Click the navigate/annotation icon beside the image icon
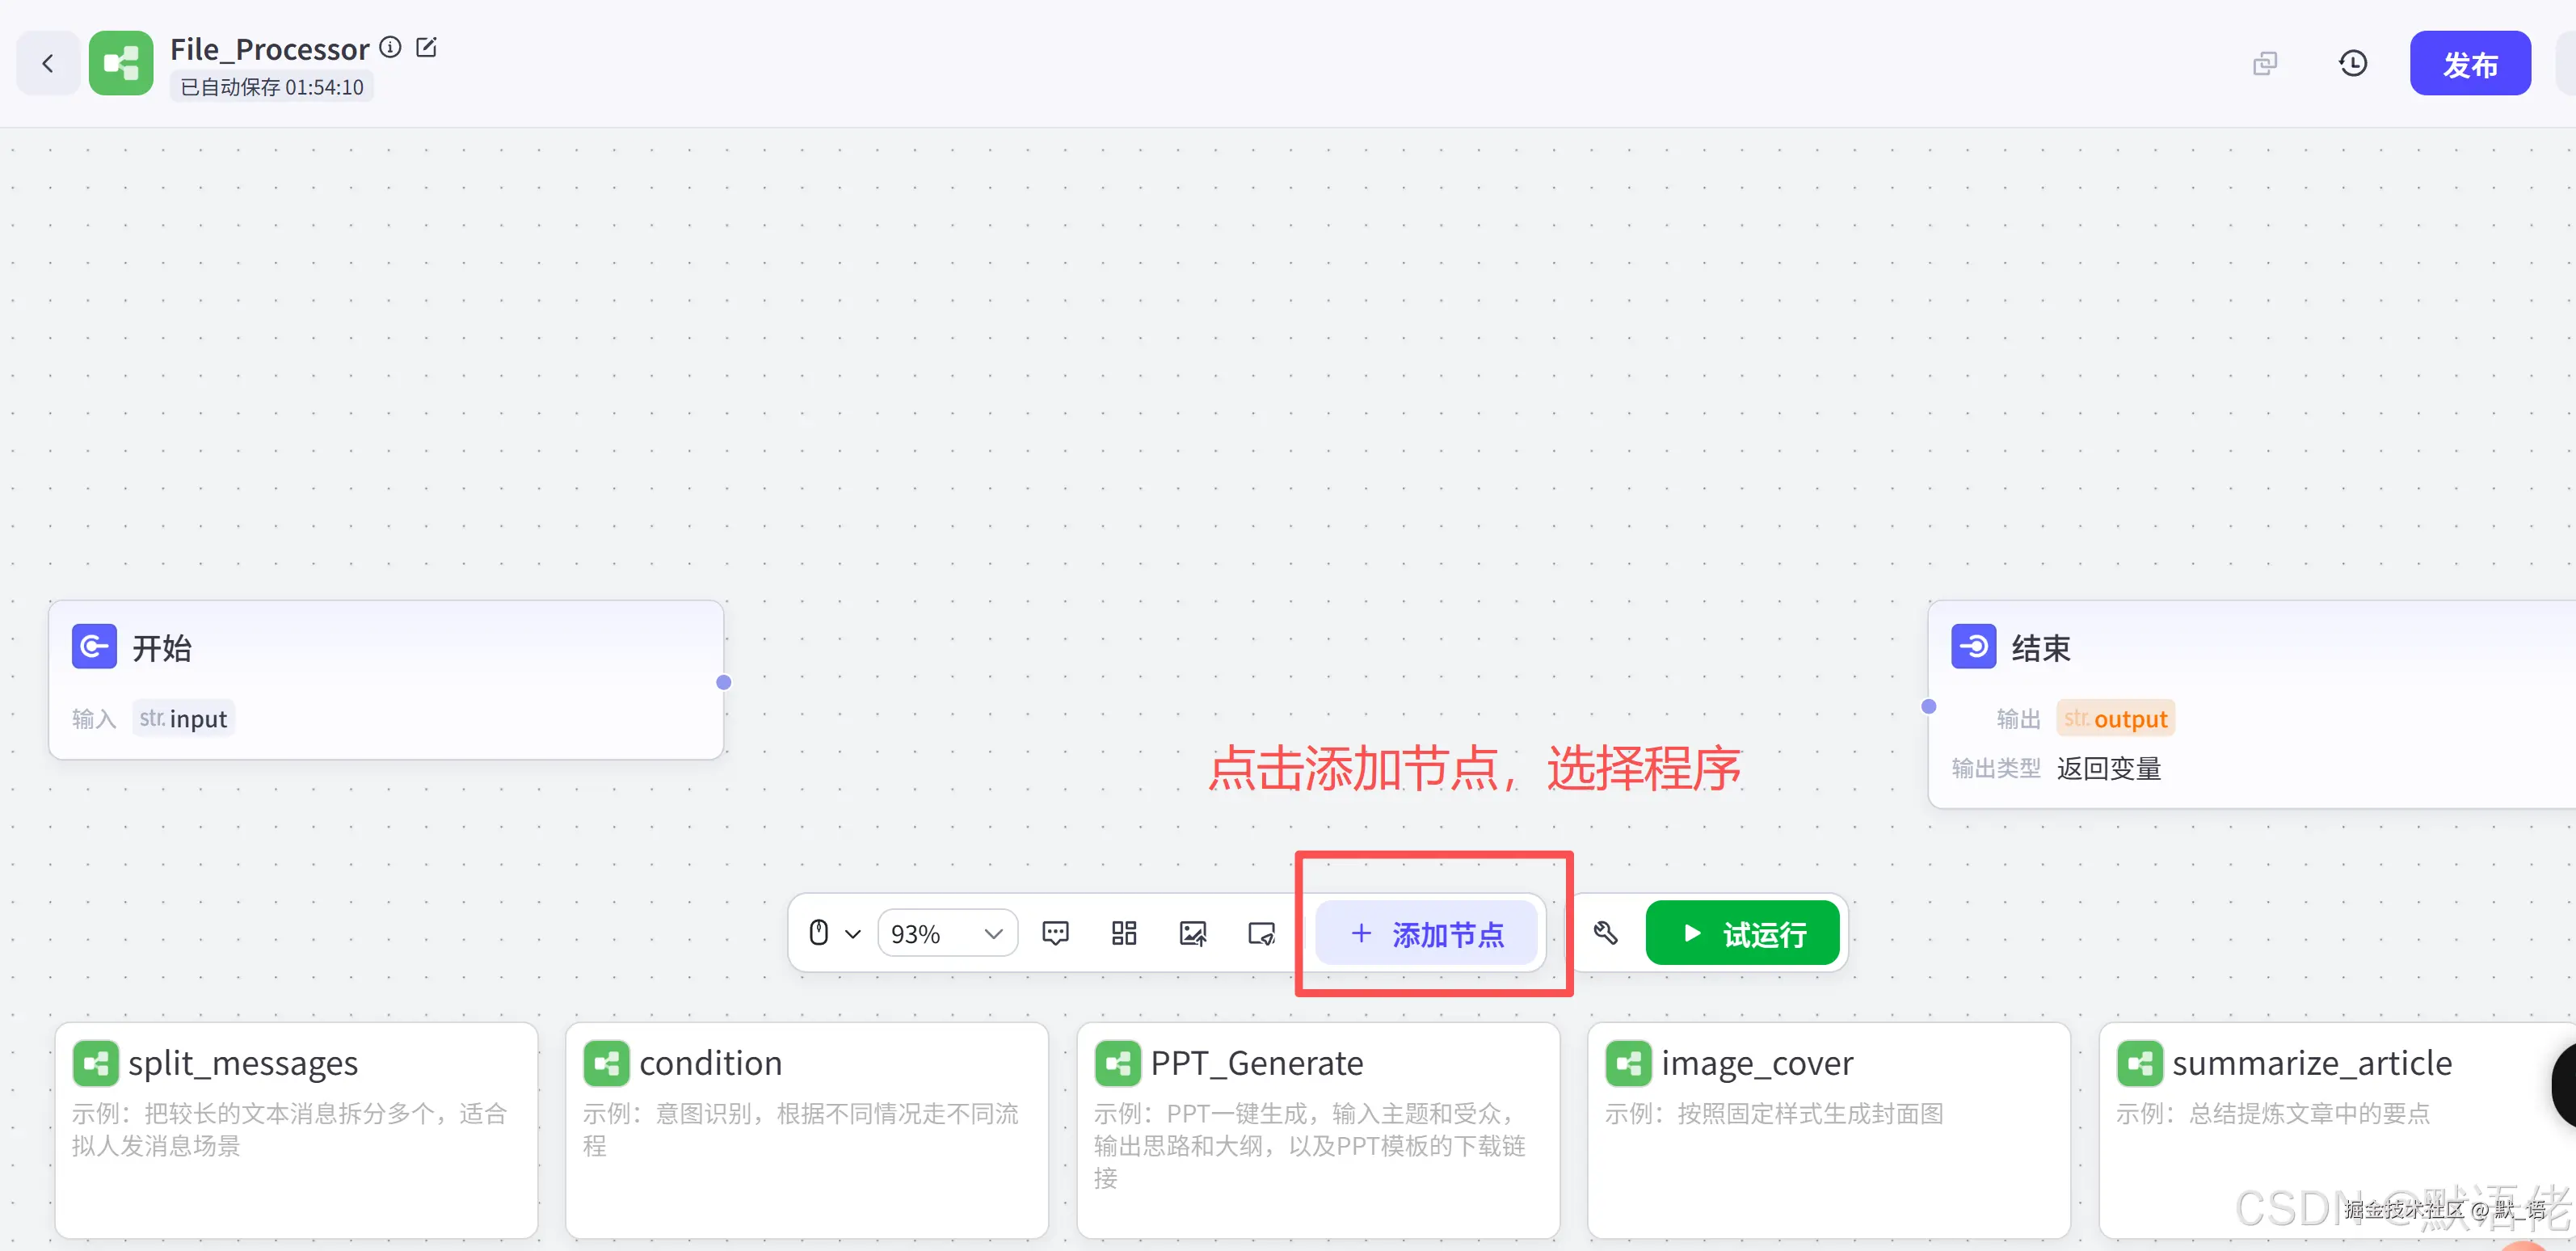The width and height of the screenshot is (2576, 1251). click(x=1260, y=932)
